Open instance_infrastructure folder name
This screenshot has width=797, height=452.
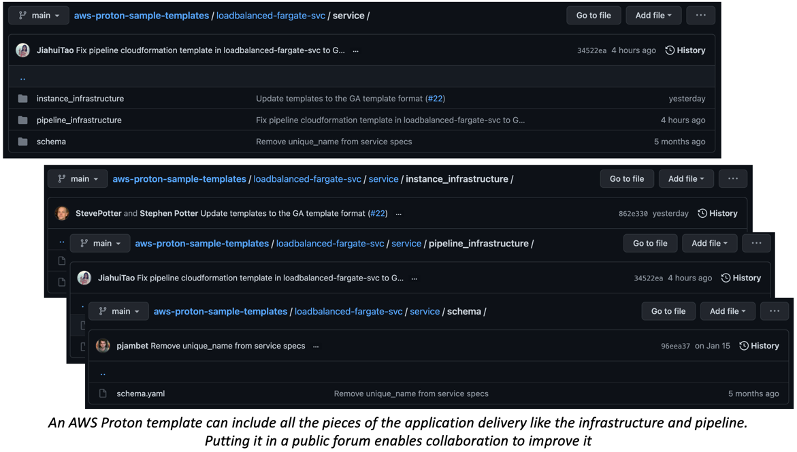tap(80, 99)
